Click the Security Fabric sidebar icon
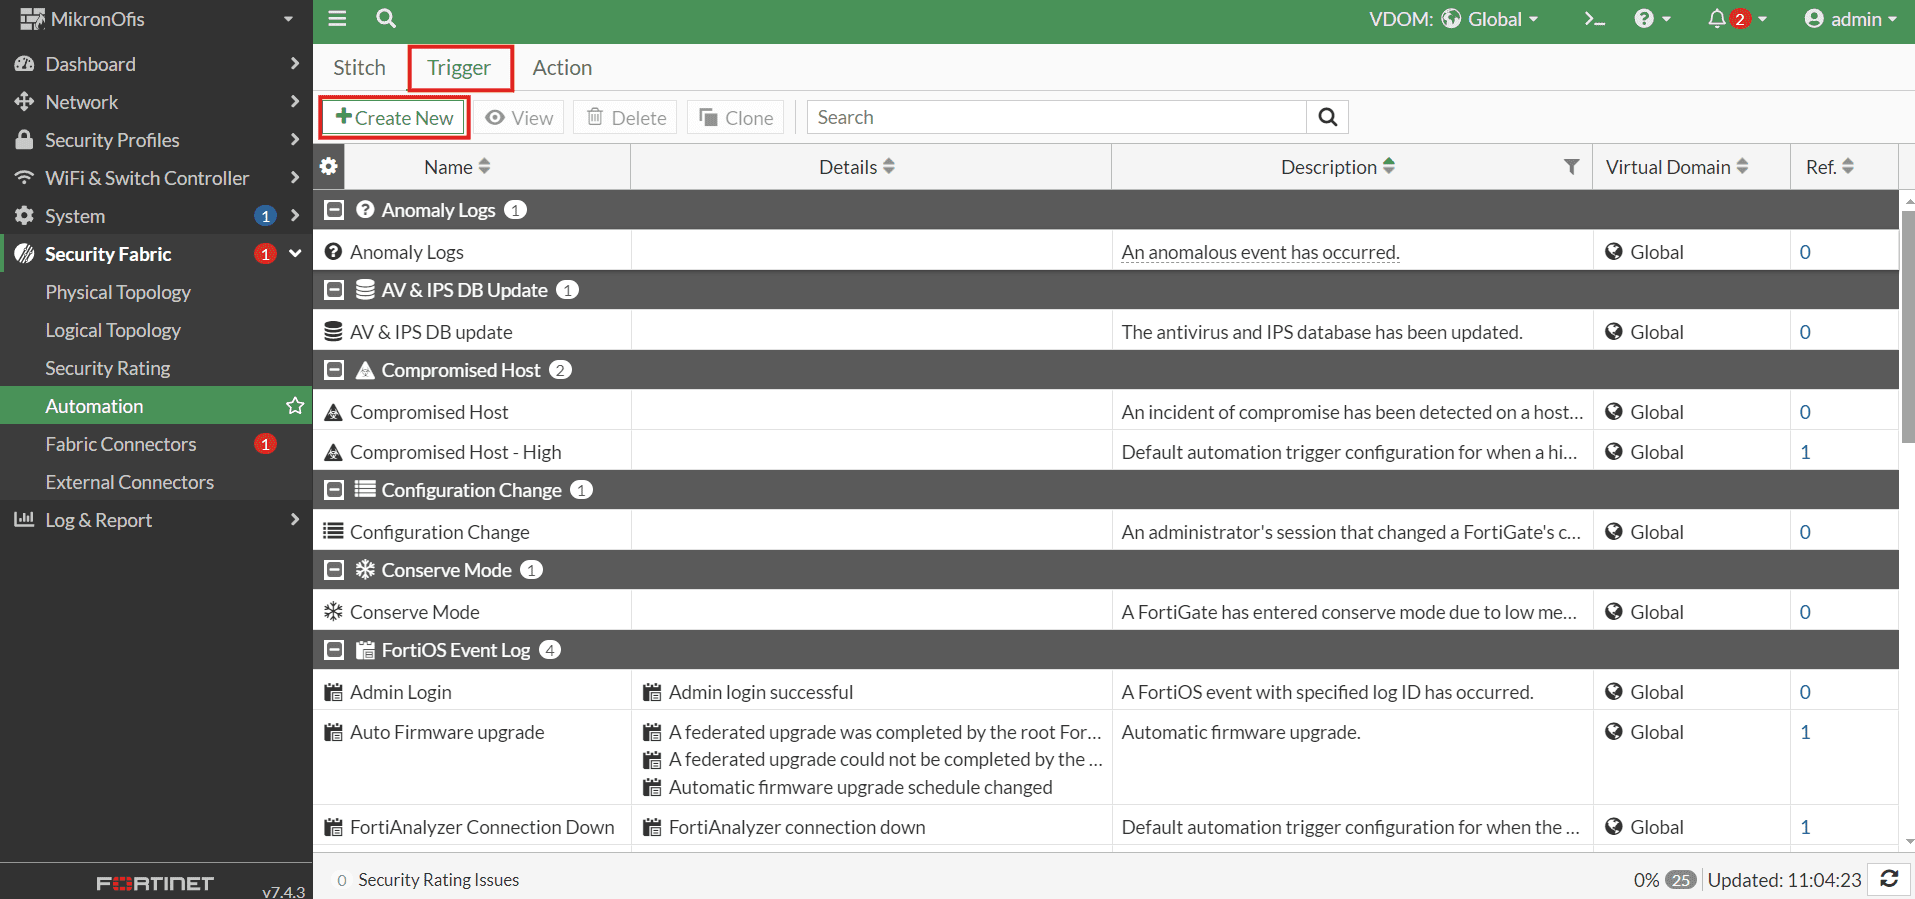This screenshot has height=899, width=1915. [25, 254]
